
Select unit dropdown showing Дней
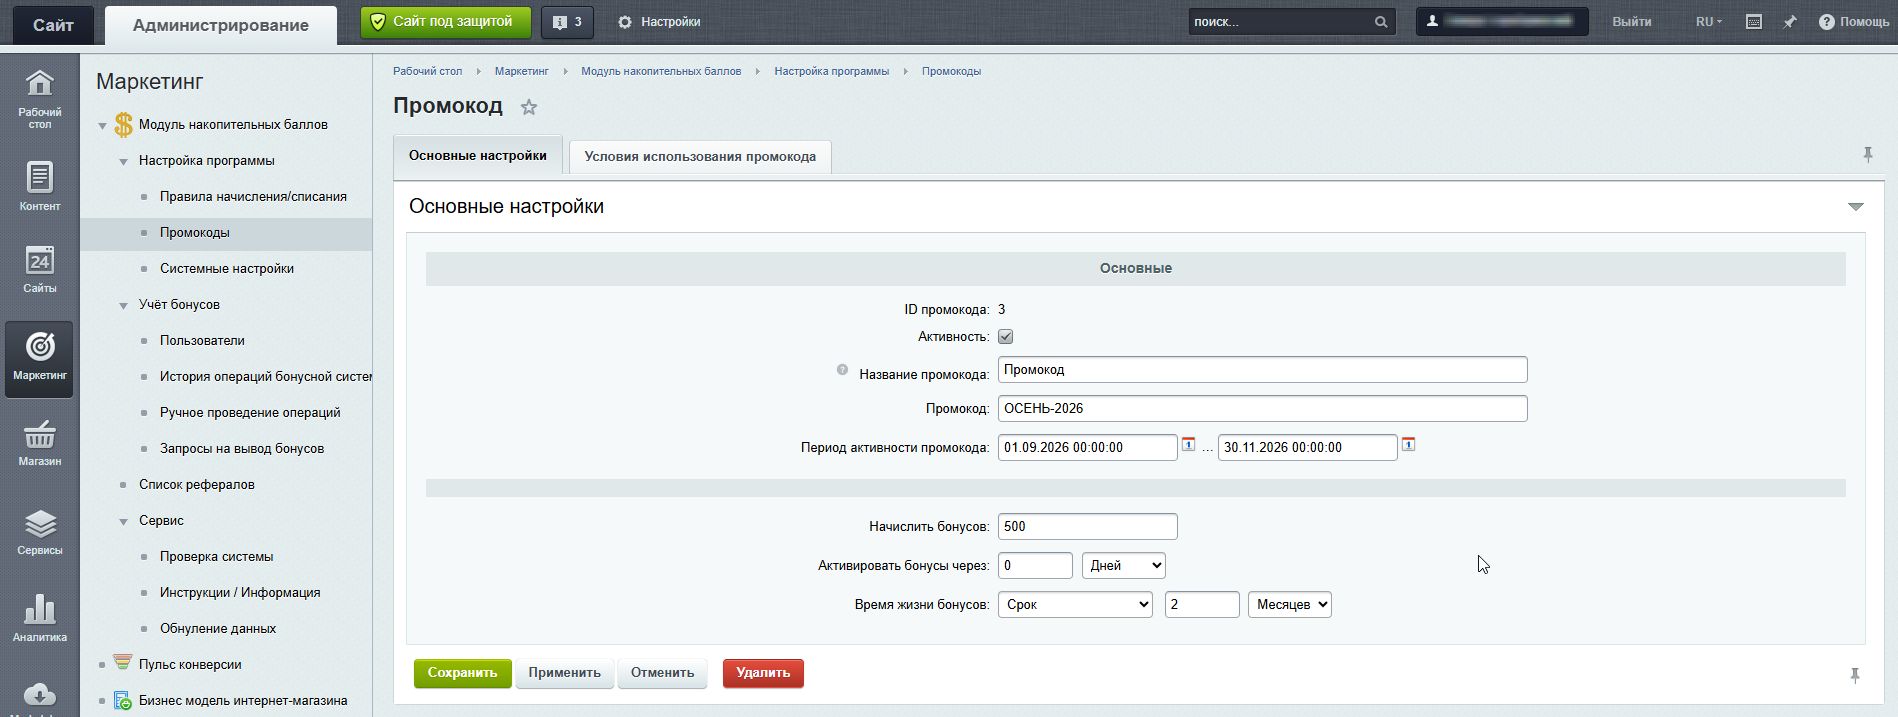click(x=1124, y=566)
